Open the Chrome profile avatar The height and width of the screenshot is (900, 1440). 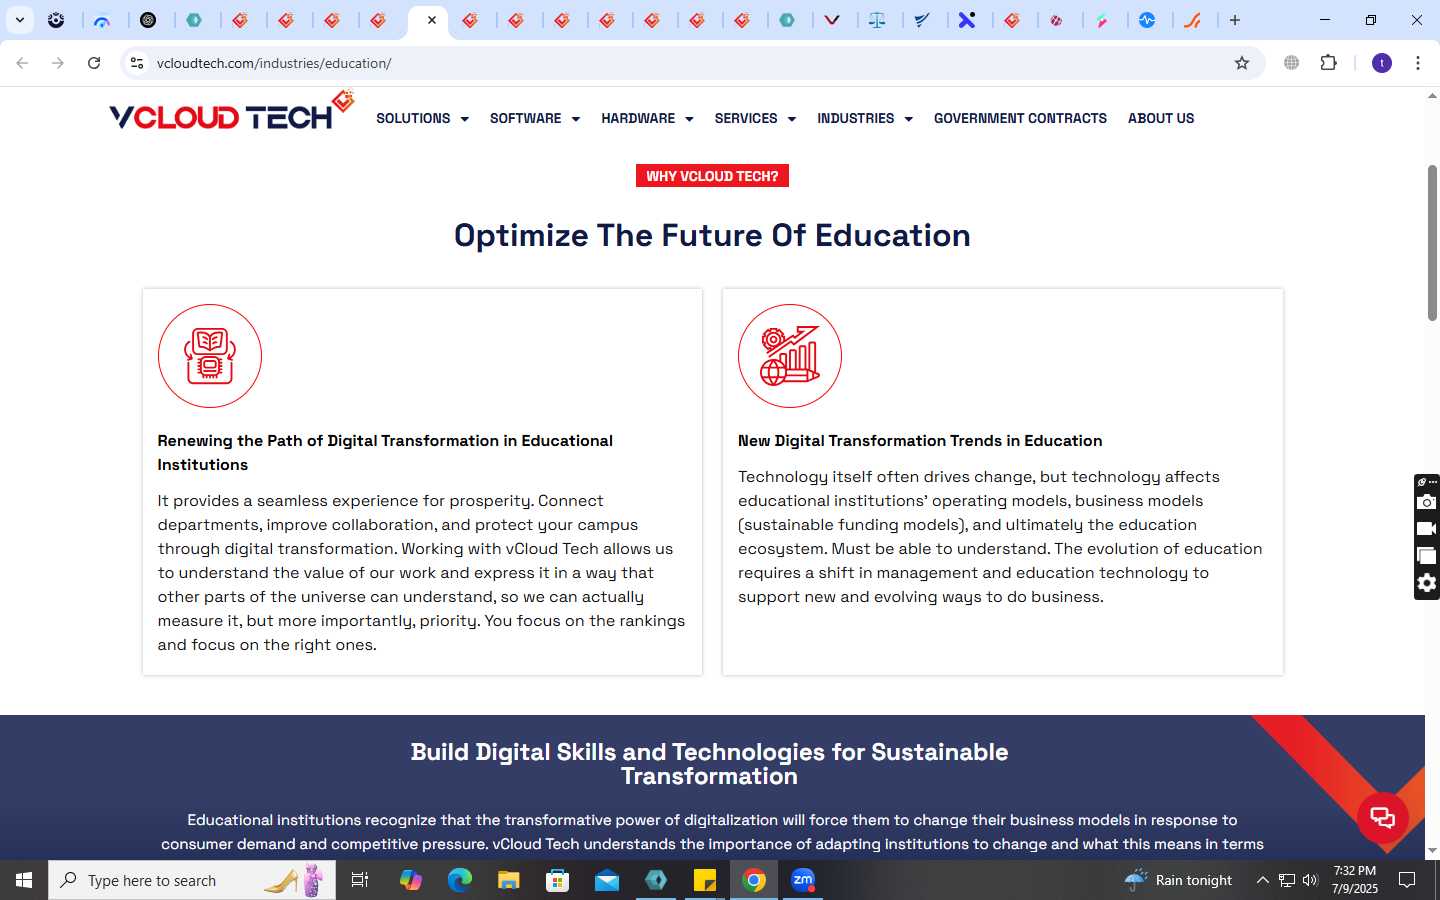pos(1382,63)
